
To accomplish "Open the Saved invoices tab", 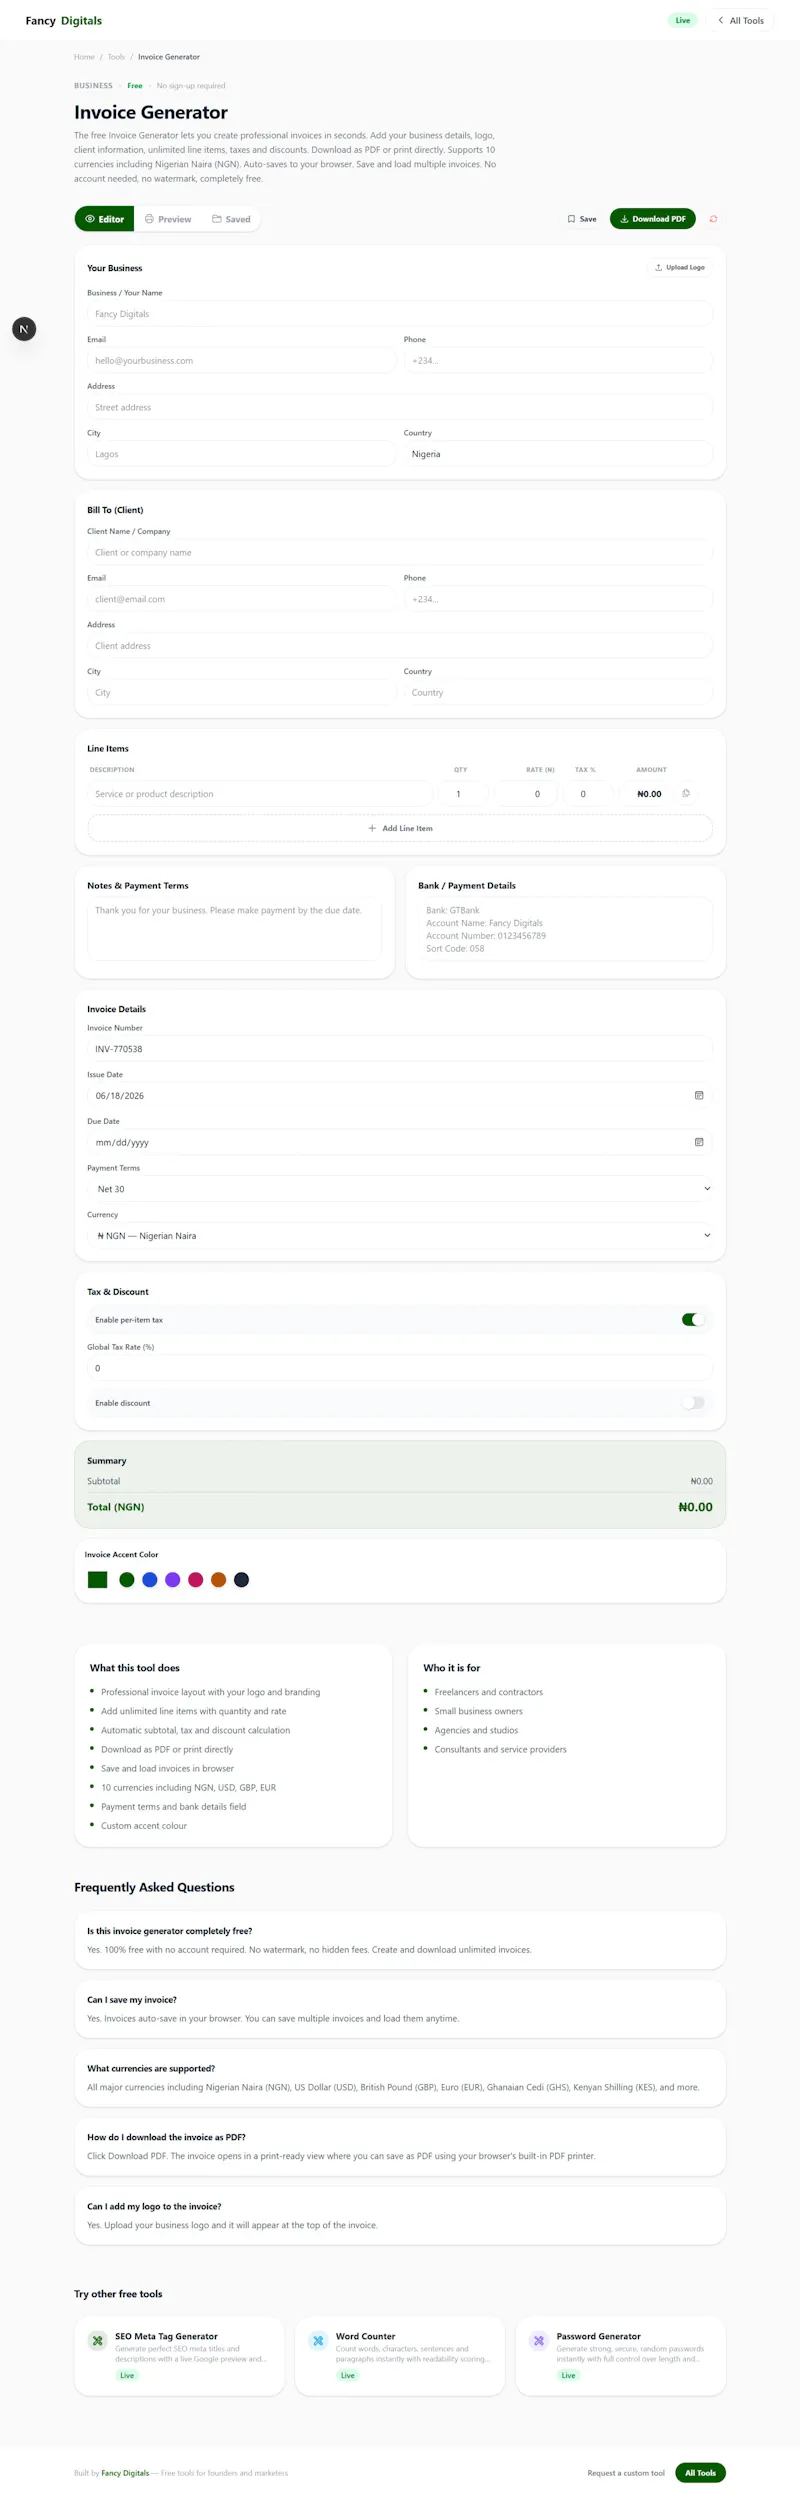I will point(231,219).
